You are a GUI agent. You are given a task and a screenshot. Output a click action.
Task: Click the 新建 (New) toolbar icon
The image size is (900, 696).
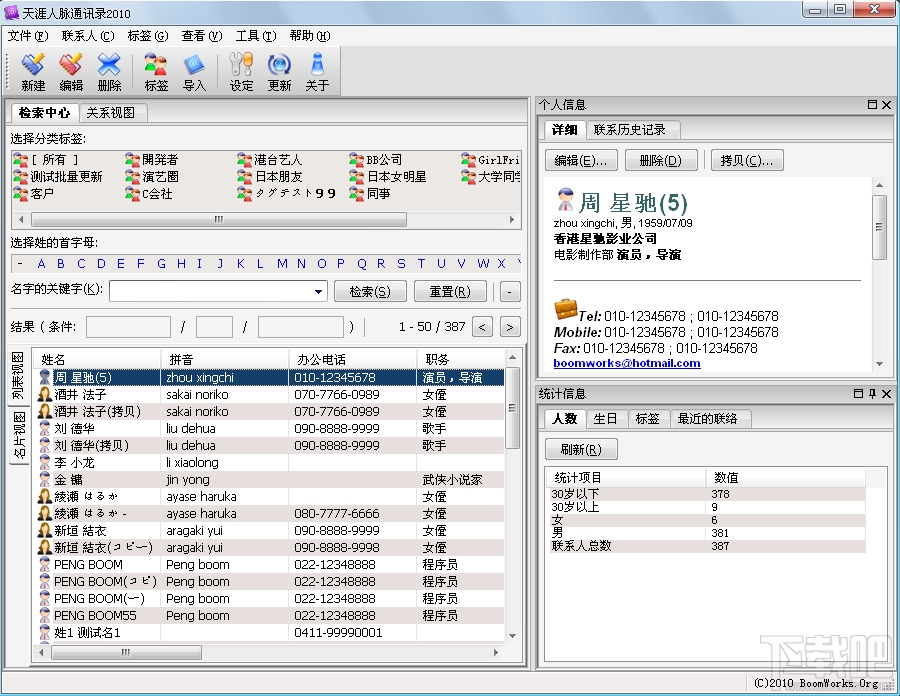tap(33, 72)
